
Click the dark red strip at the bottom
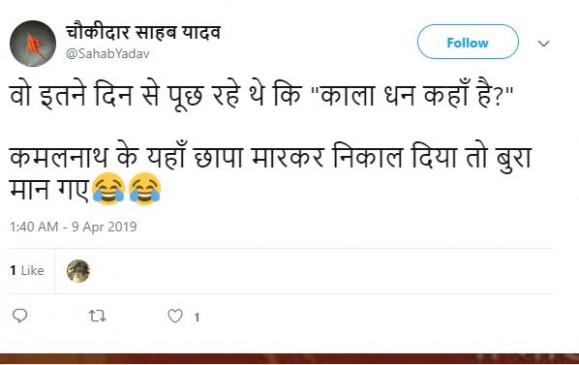click(x=290, y=359)
